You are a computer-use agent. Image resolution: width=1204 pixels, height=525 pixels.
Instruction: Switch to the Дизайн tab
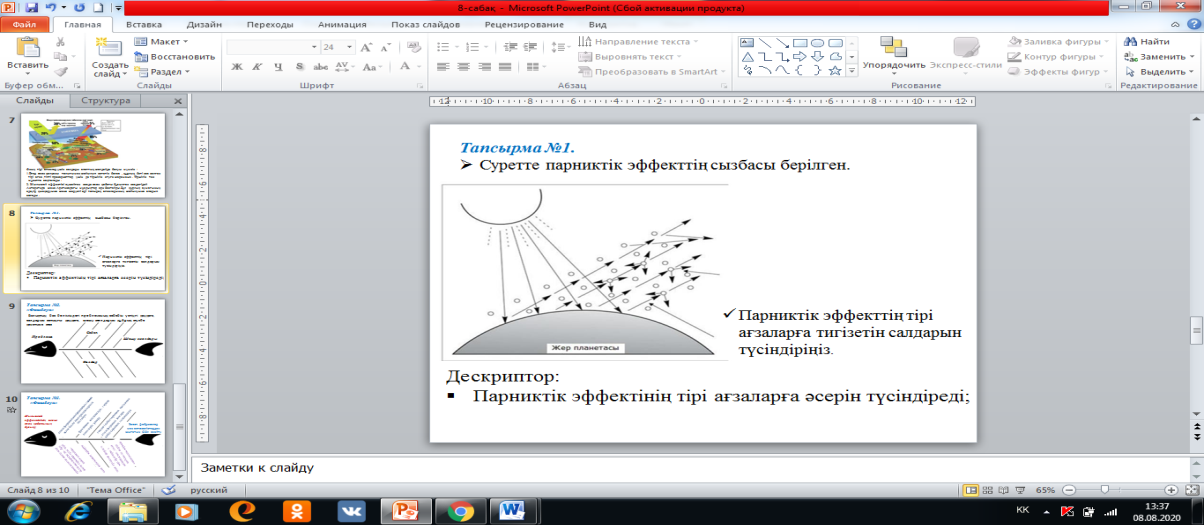click(x=204, y=23)
